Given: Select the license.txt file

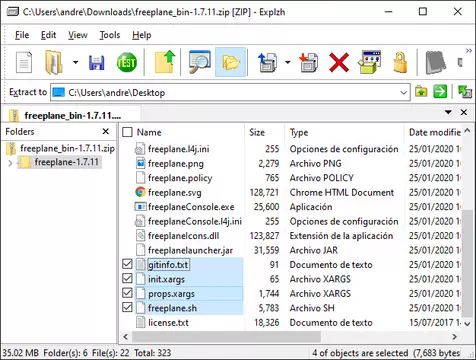Looking at the screenshot, I should pyautogui.click(x=168, y=323).
